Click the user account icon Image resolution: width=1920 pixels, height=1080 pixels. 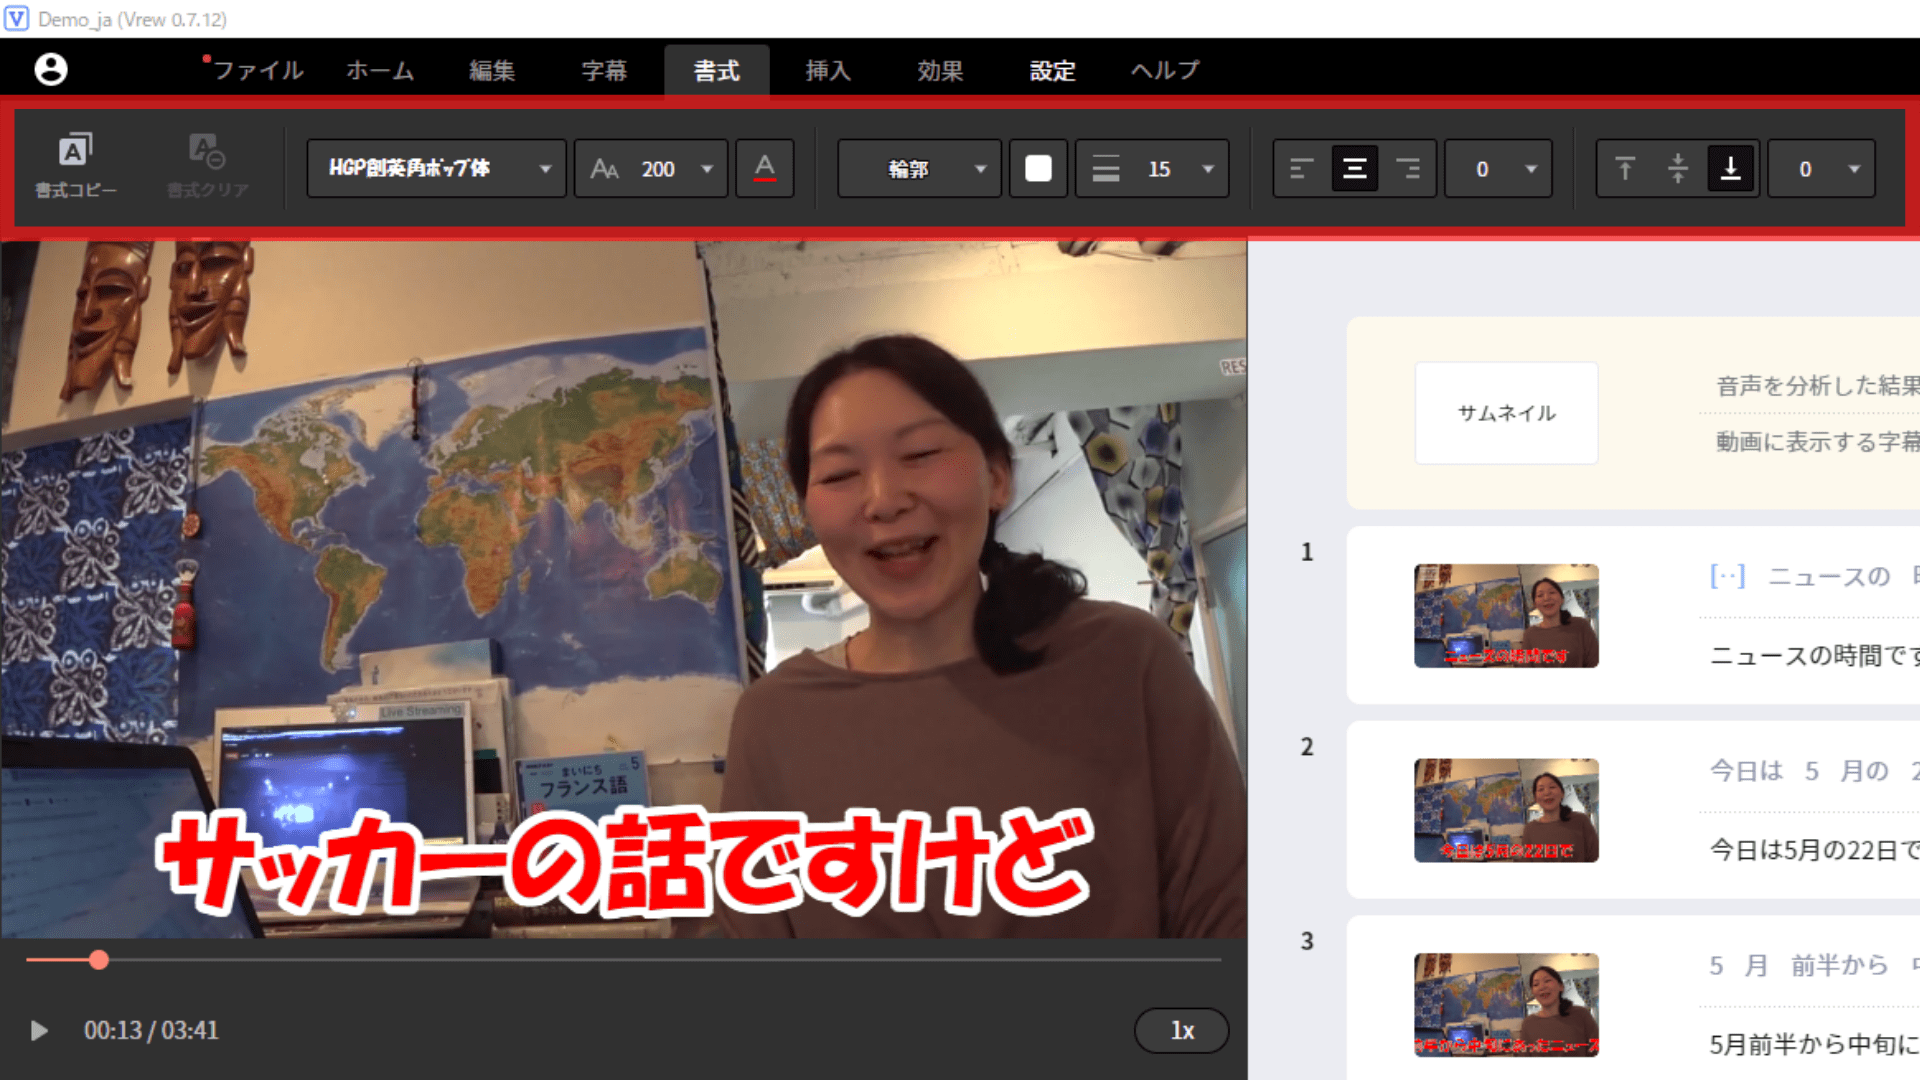pos(51,69)
